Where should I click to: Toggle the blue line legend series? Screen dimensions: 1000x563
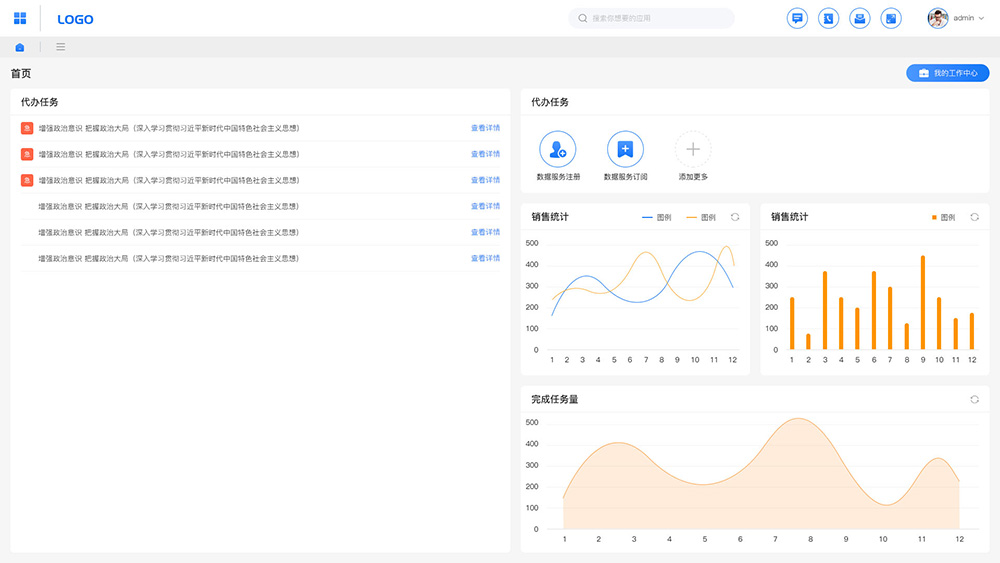click(656, 217)
